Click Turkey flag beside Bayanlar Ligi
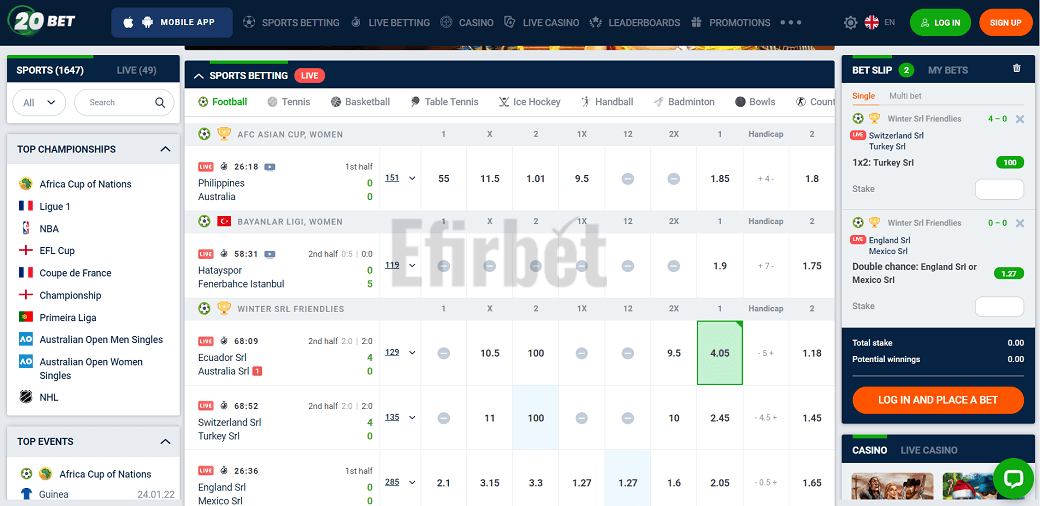 point(224,221)
